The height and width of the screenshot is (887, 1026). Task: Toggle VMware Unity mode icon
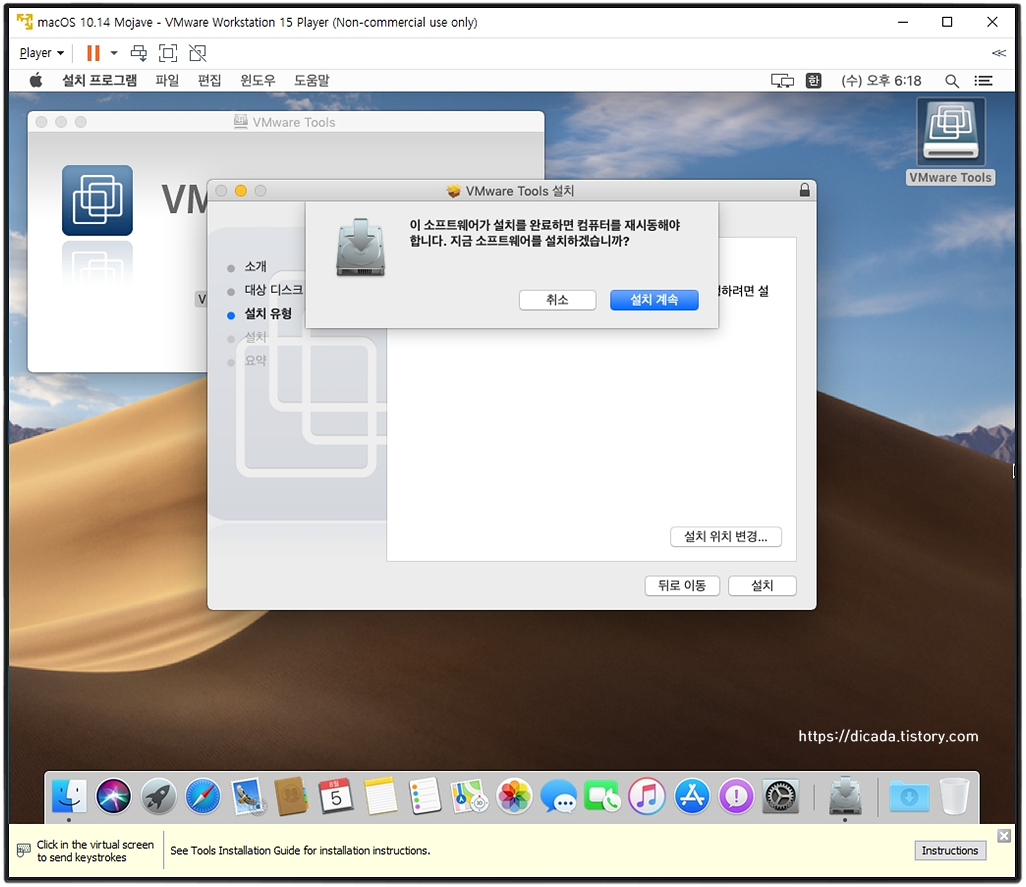tap(198, 53)
